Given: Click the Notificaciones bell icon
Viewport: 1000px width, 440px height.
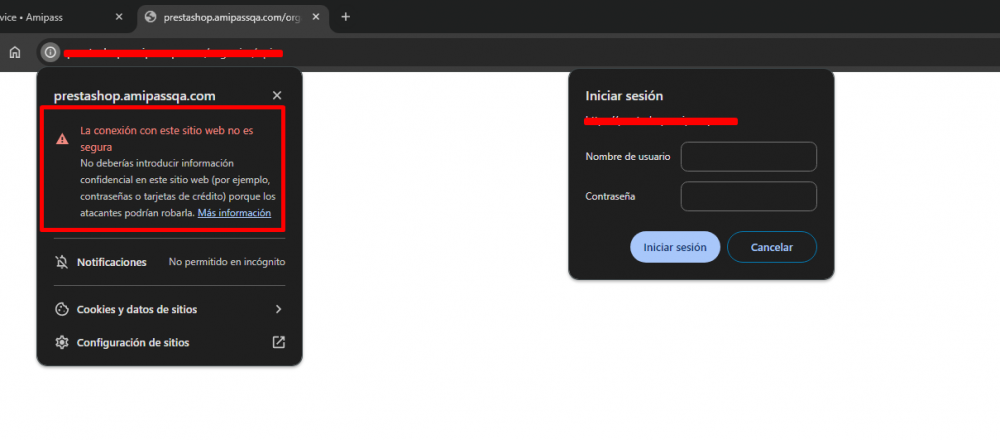Looking at the screenshot, I should coord(62,262).
